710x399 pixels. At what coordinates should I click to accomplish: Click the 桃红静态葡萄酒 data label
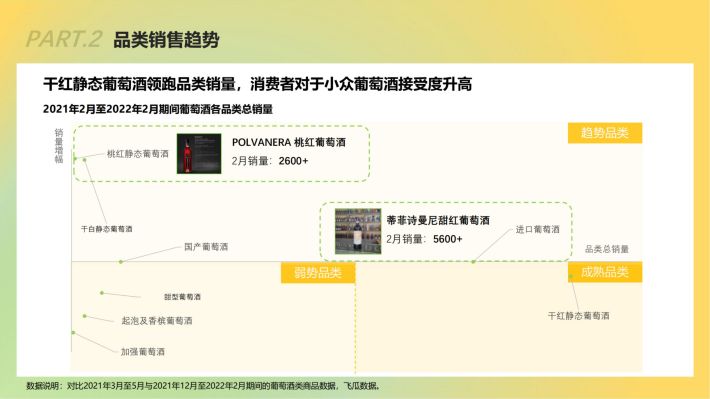tap(138, 154)
